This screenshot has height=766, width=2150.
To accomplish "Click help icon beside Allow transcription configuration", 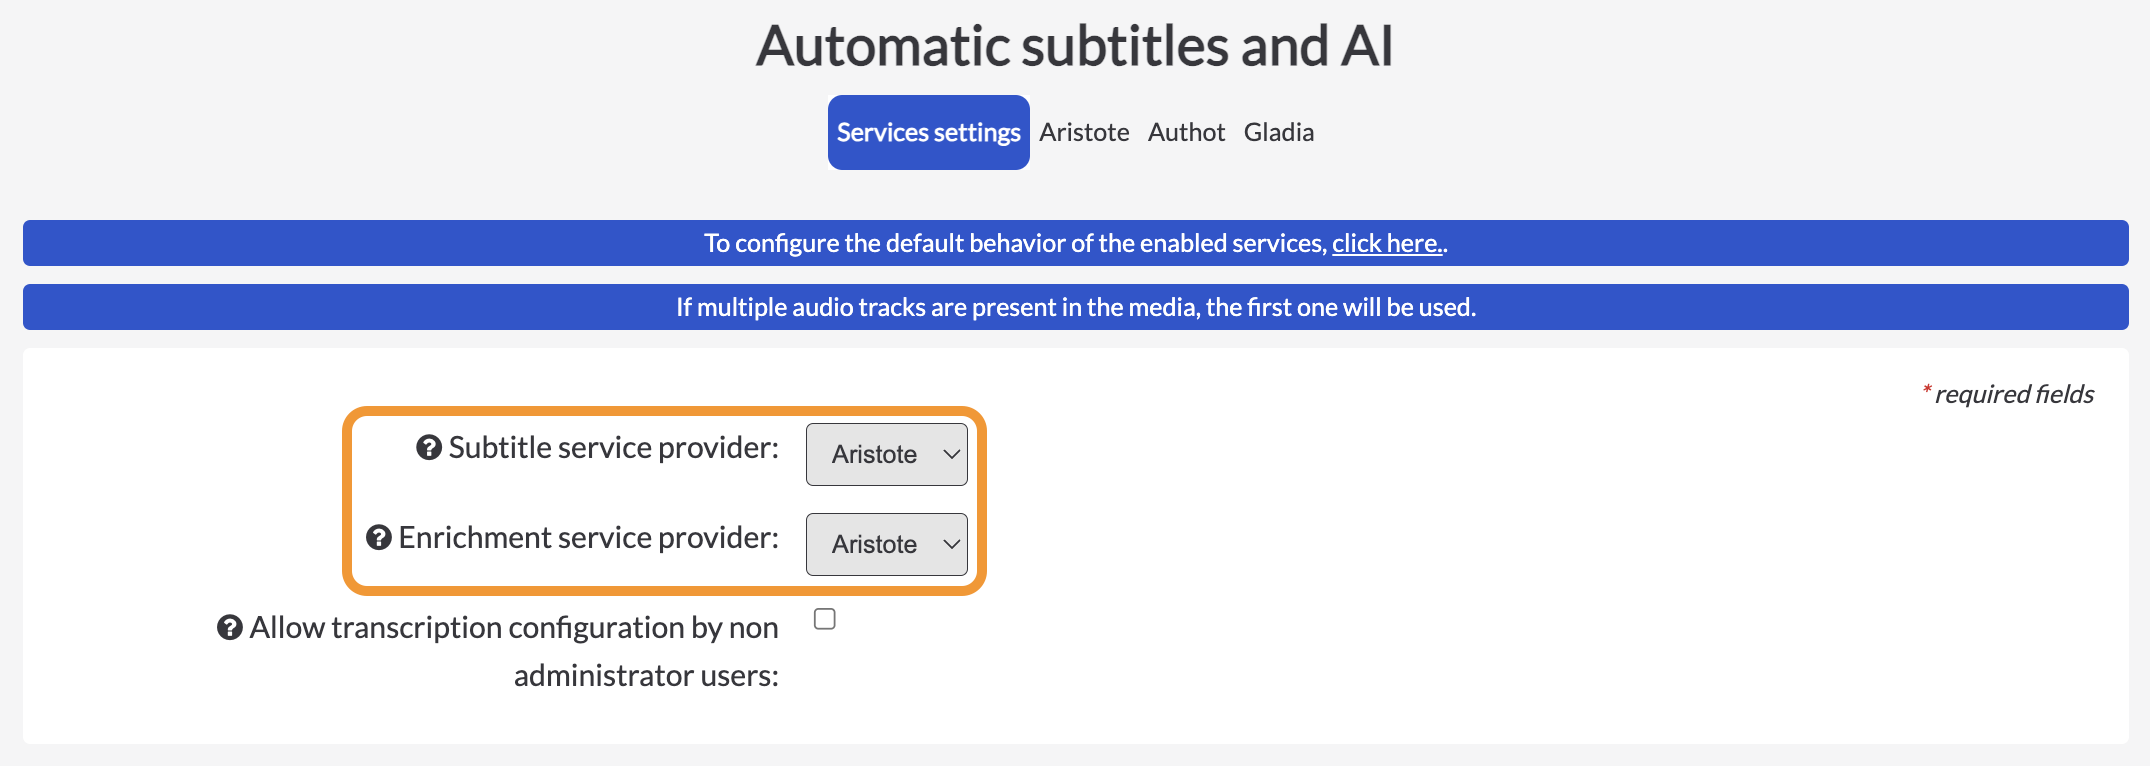I will (x=230, y=628).
